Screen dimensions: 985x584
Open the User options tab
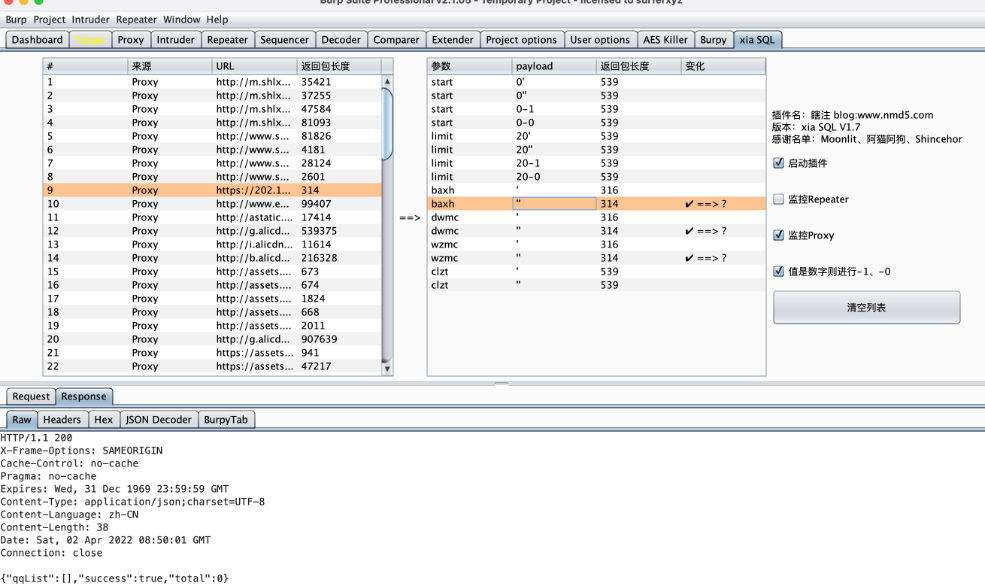600,40
